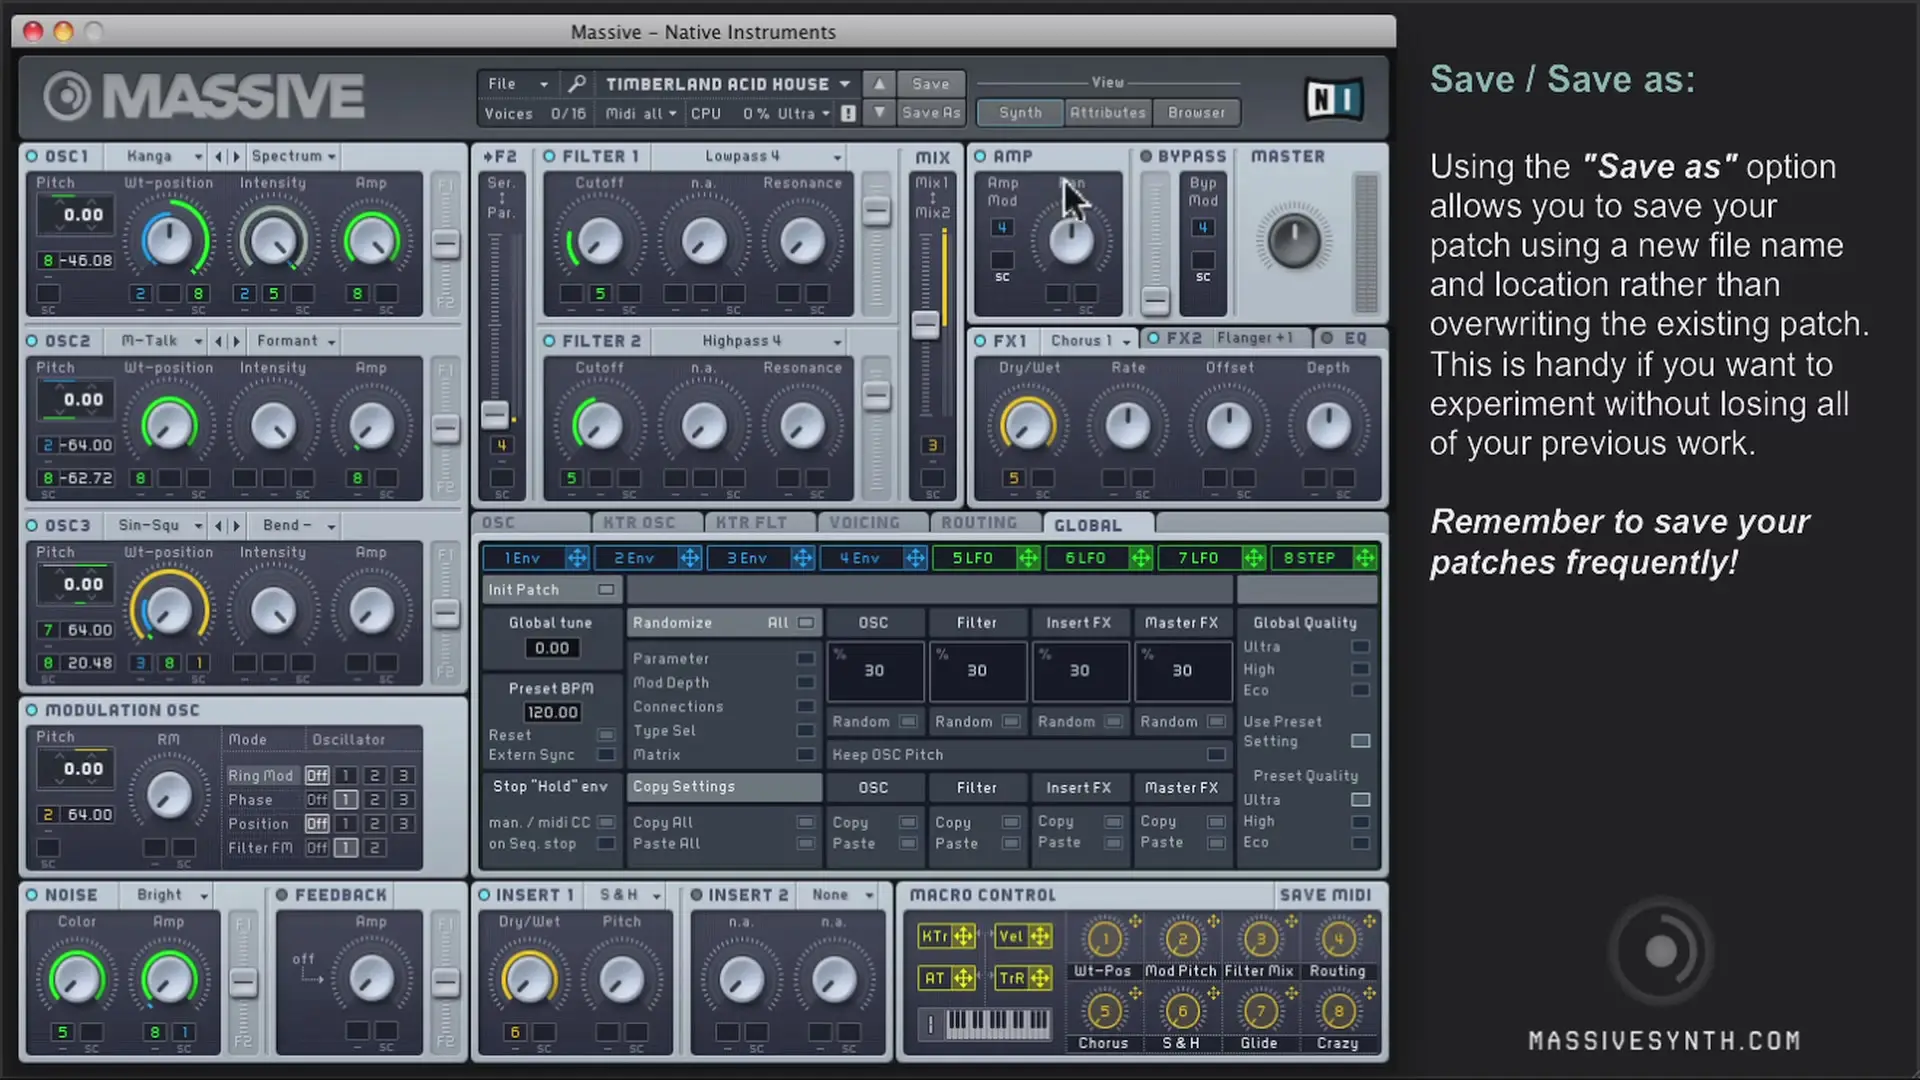This screenshot has width=1920, height=1080.
Task: Click the Master volume knob
Action: pyautogui.click(x=1293, y=241)
